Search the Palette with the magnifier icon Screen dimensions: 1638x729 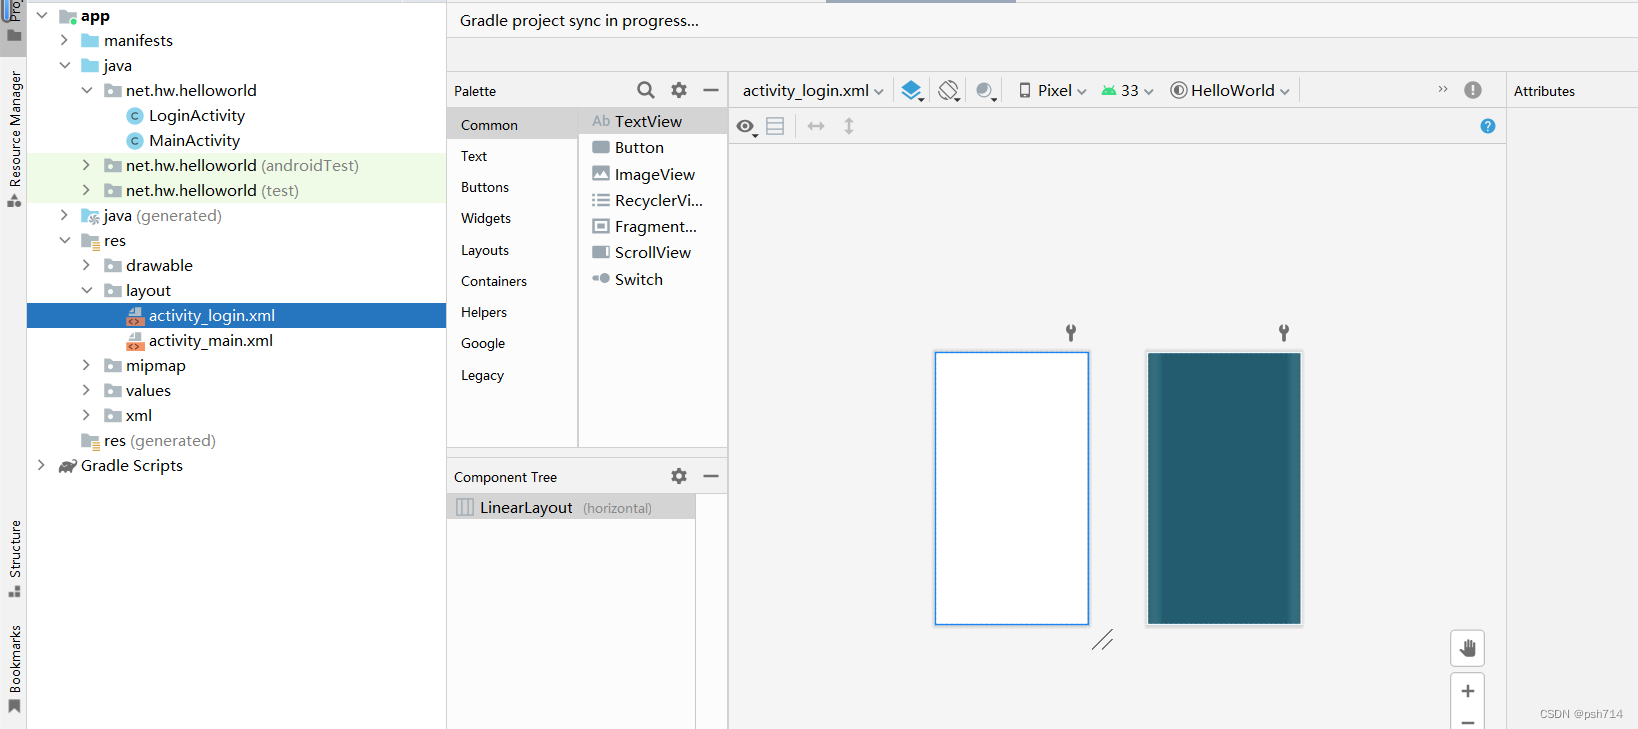point(646,90)
